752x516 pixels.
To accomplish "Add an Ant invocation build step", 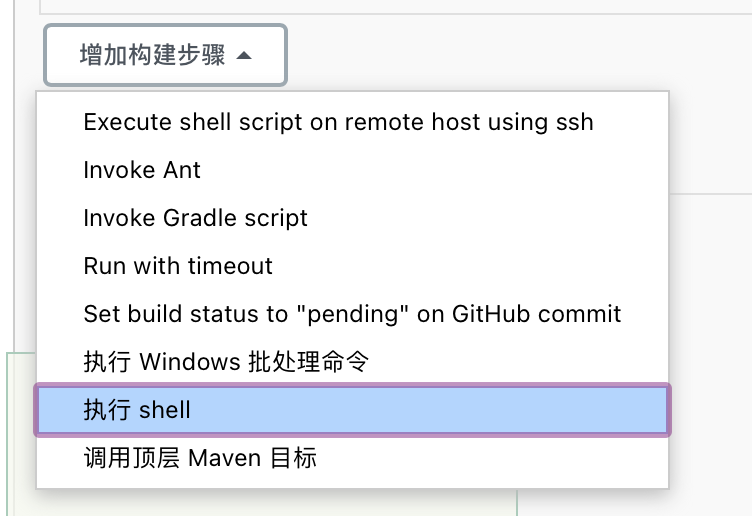I will [x=352, y=170].
